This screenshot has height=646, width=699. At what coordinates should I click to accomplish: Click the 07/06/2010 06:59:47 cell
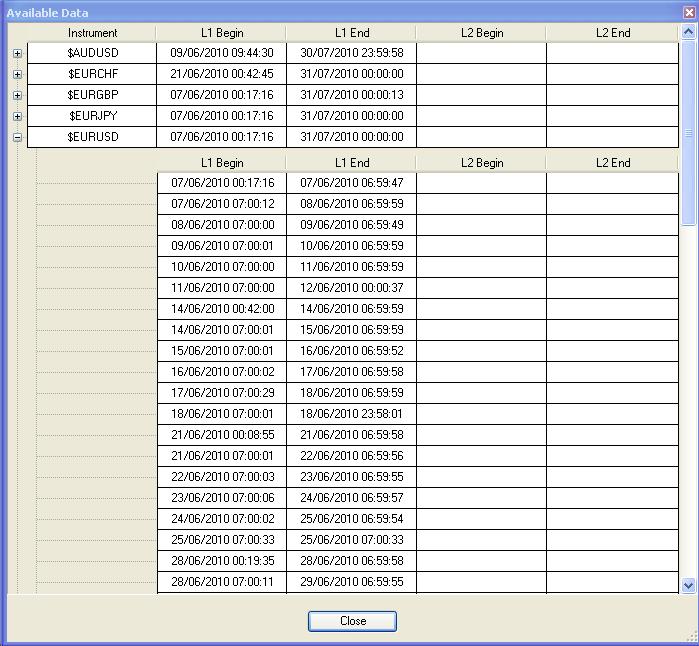(x=352, y=183)
